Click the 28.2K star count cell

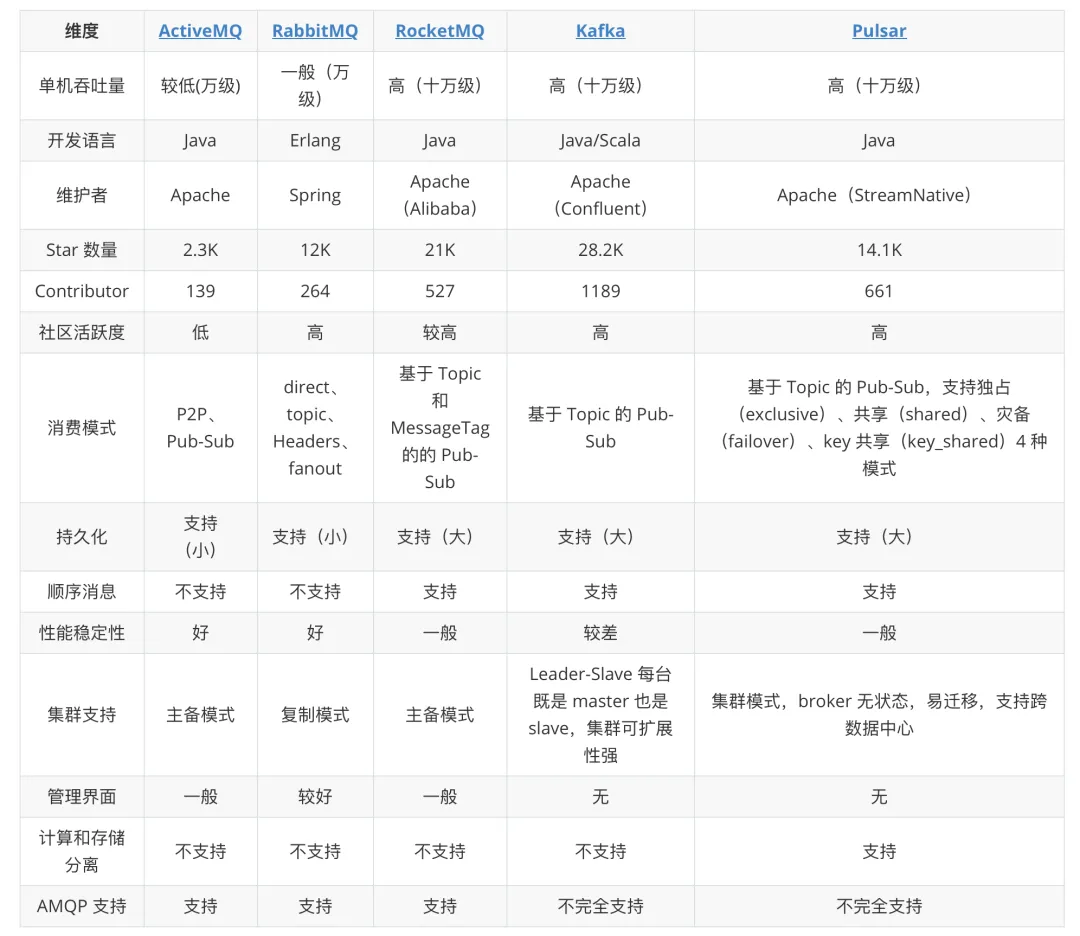click(x=600, y=250)
